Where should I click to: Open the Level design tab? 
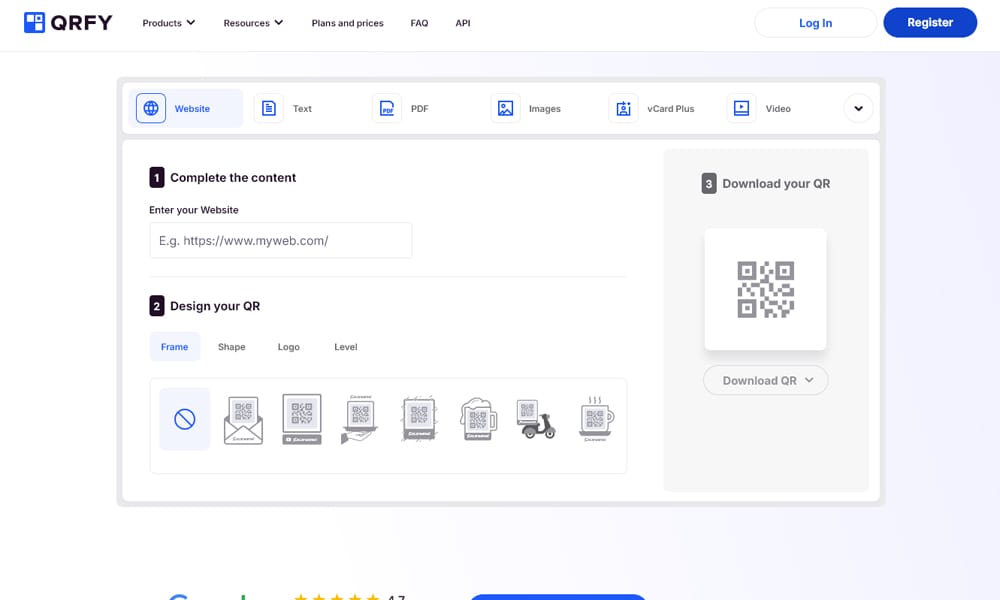345,347
